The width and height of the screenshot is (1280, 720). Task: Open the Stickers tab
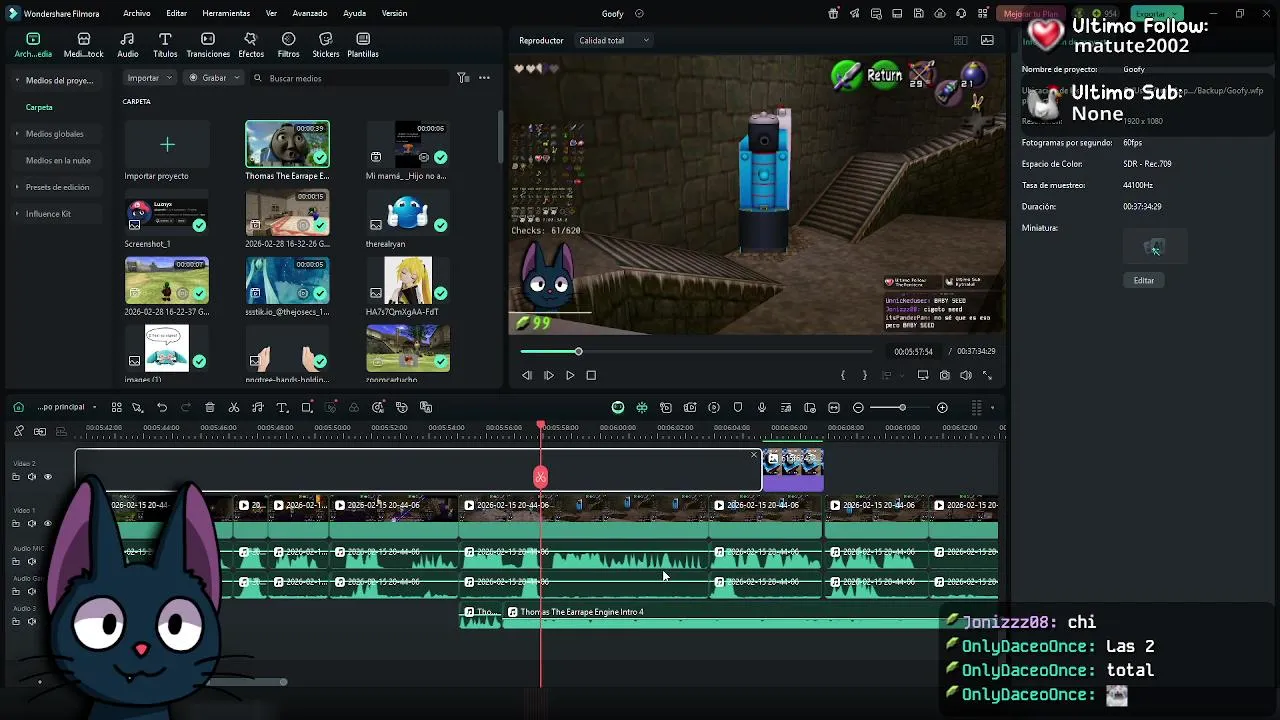click(325, 45)
